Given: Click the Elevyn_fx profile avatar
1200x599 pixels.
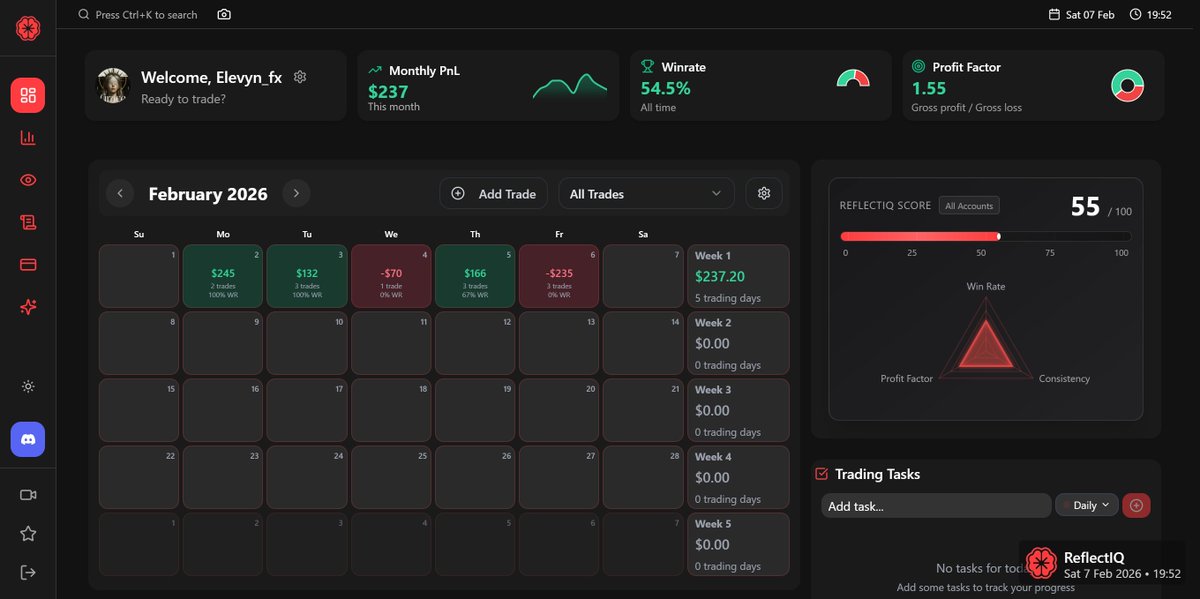Looking at the screenshot, I should coord(113,86).
